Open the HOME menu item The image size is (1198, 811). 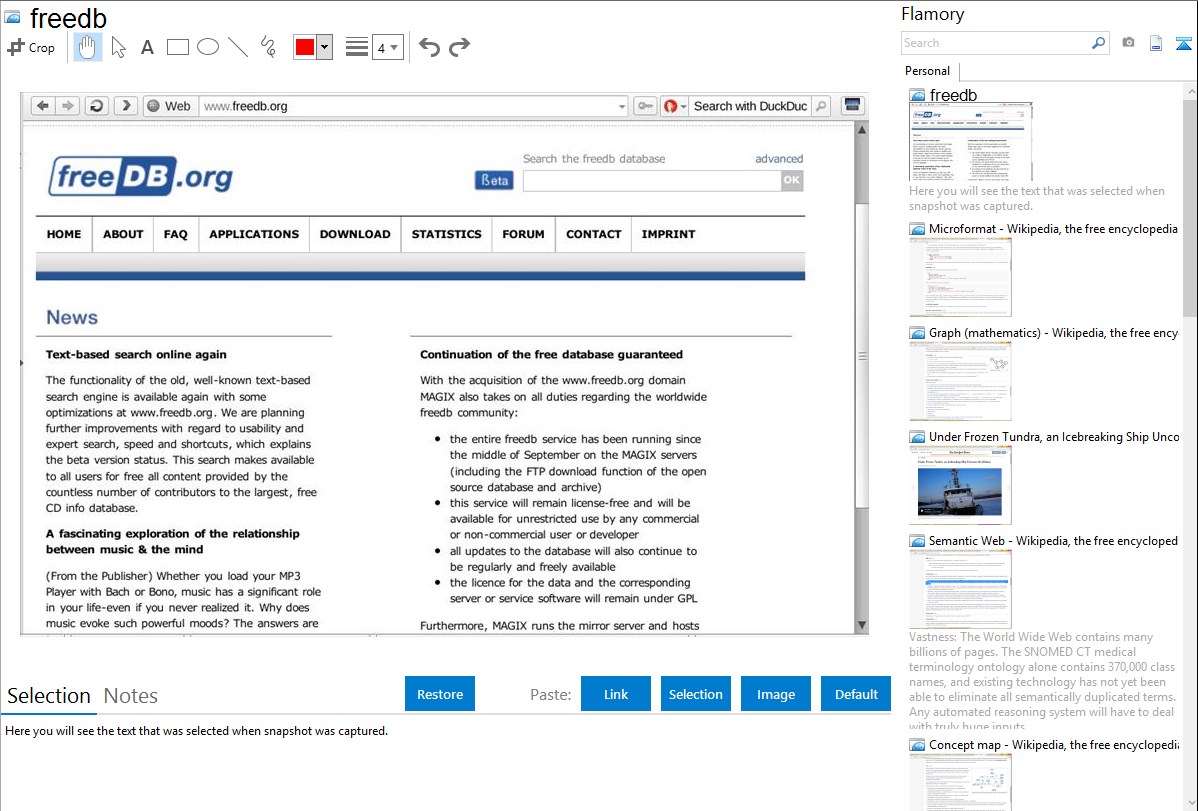(x=63, y=234)
